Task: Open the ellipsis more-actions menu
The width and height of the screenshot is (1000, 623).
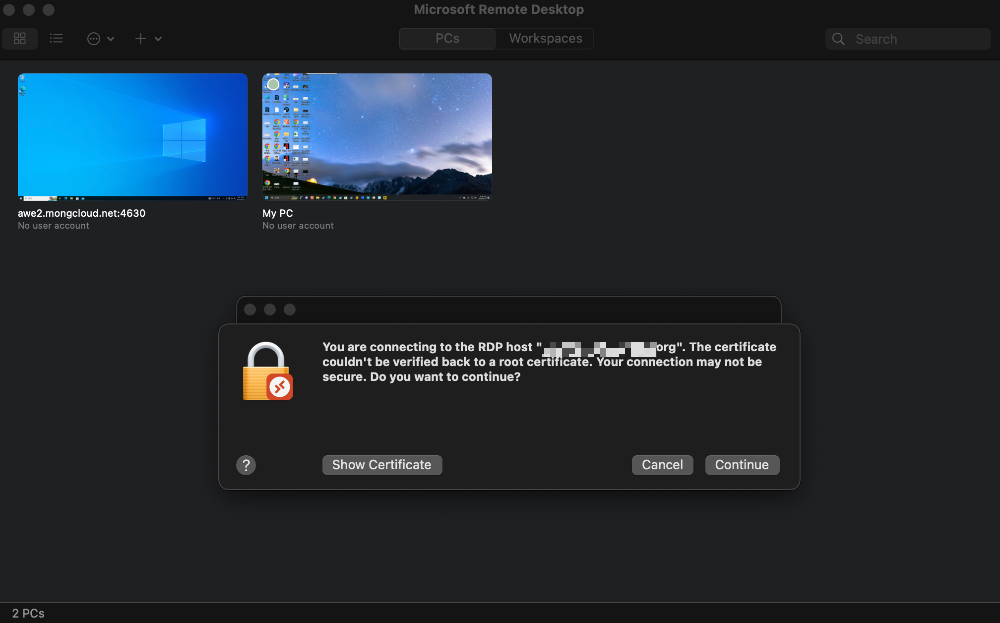Action: [100, 39]
